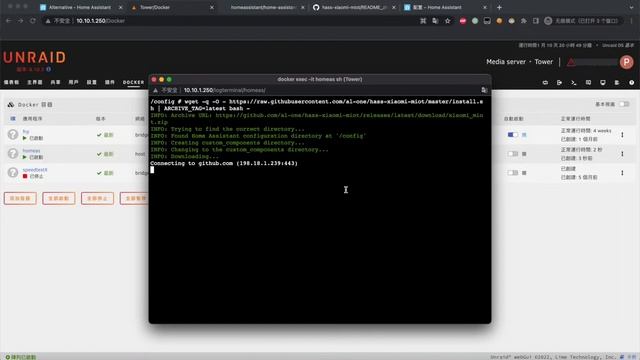Image resolution: width=640 pixels, height=360 pixels.
Task: Open the system log icon in the Unraid toolbar
Action: pyautogui.click(x=617, y=82)
